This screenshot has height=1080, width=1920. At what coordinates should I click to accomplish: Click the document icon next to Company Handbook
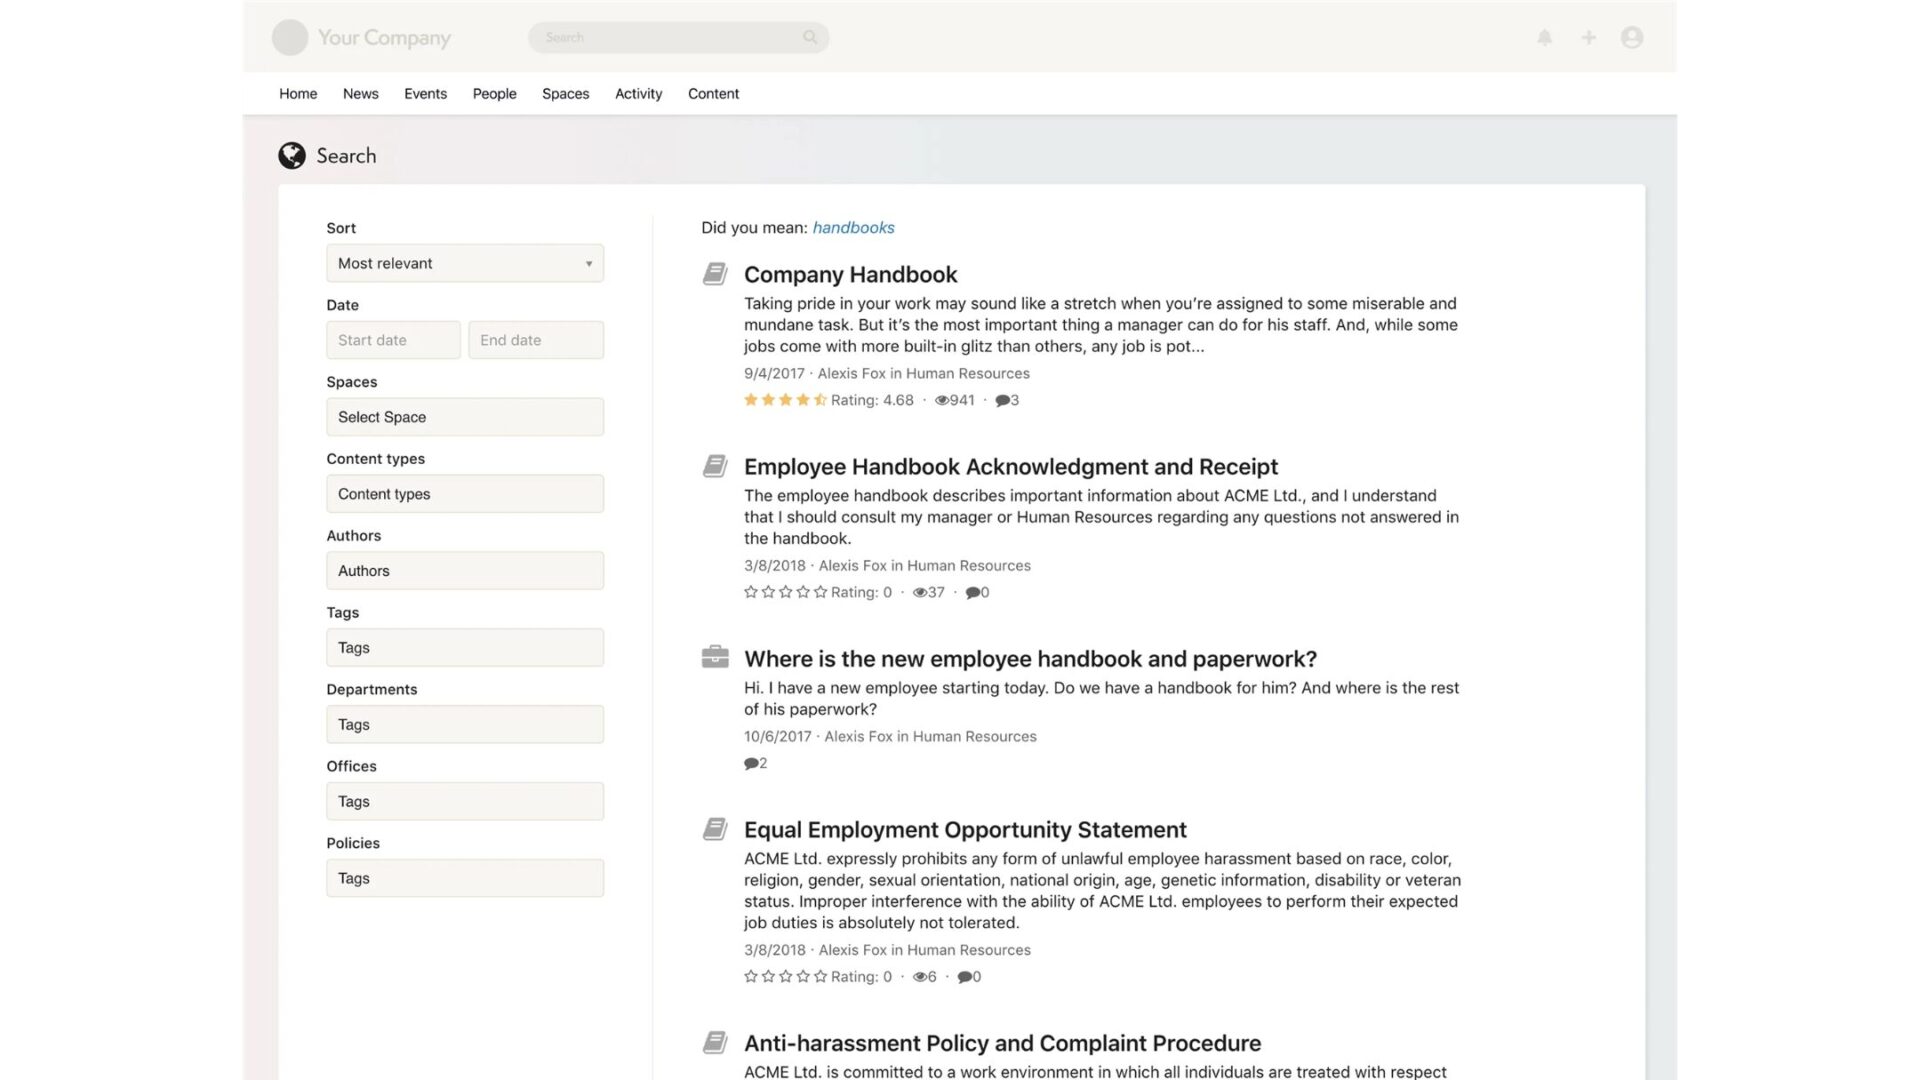[715, 274]
